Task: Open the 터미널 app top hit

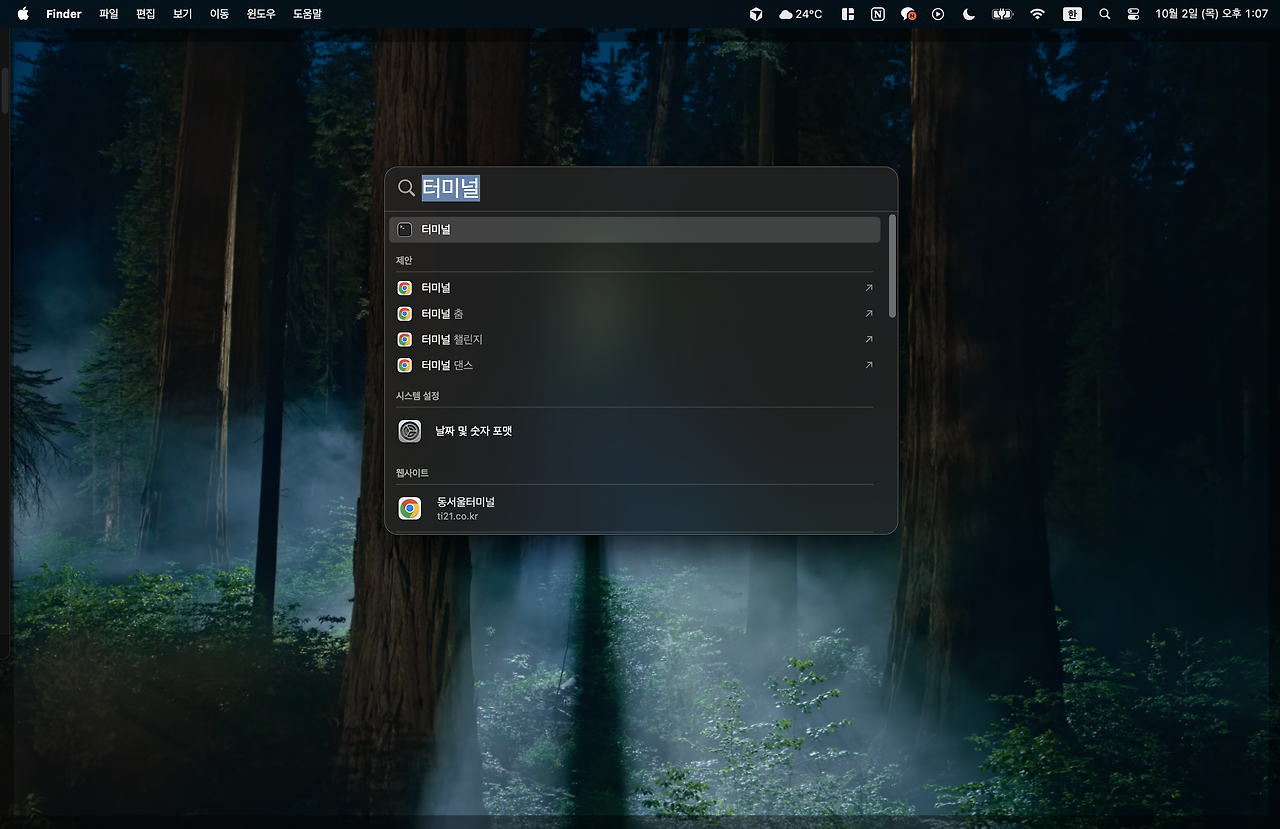Action: coord(635,229)
